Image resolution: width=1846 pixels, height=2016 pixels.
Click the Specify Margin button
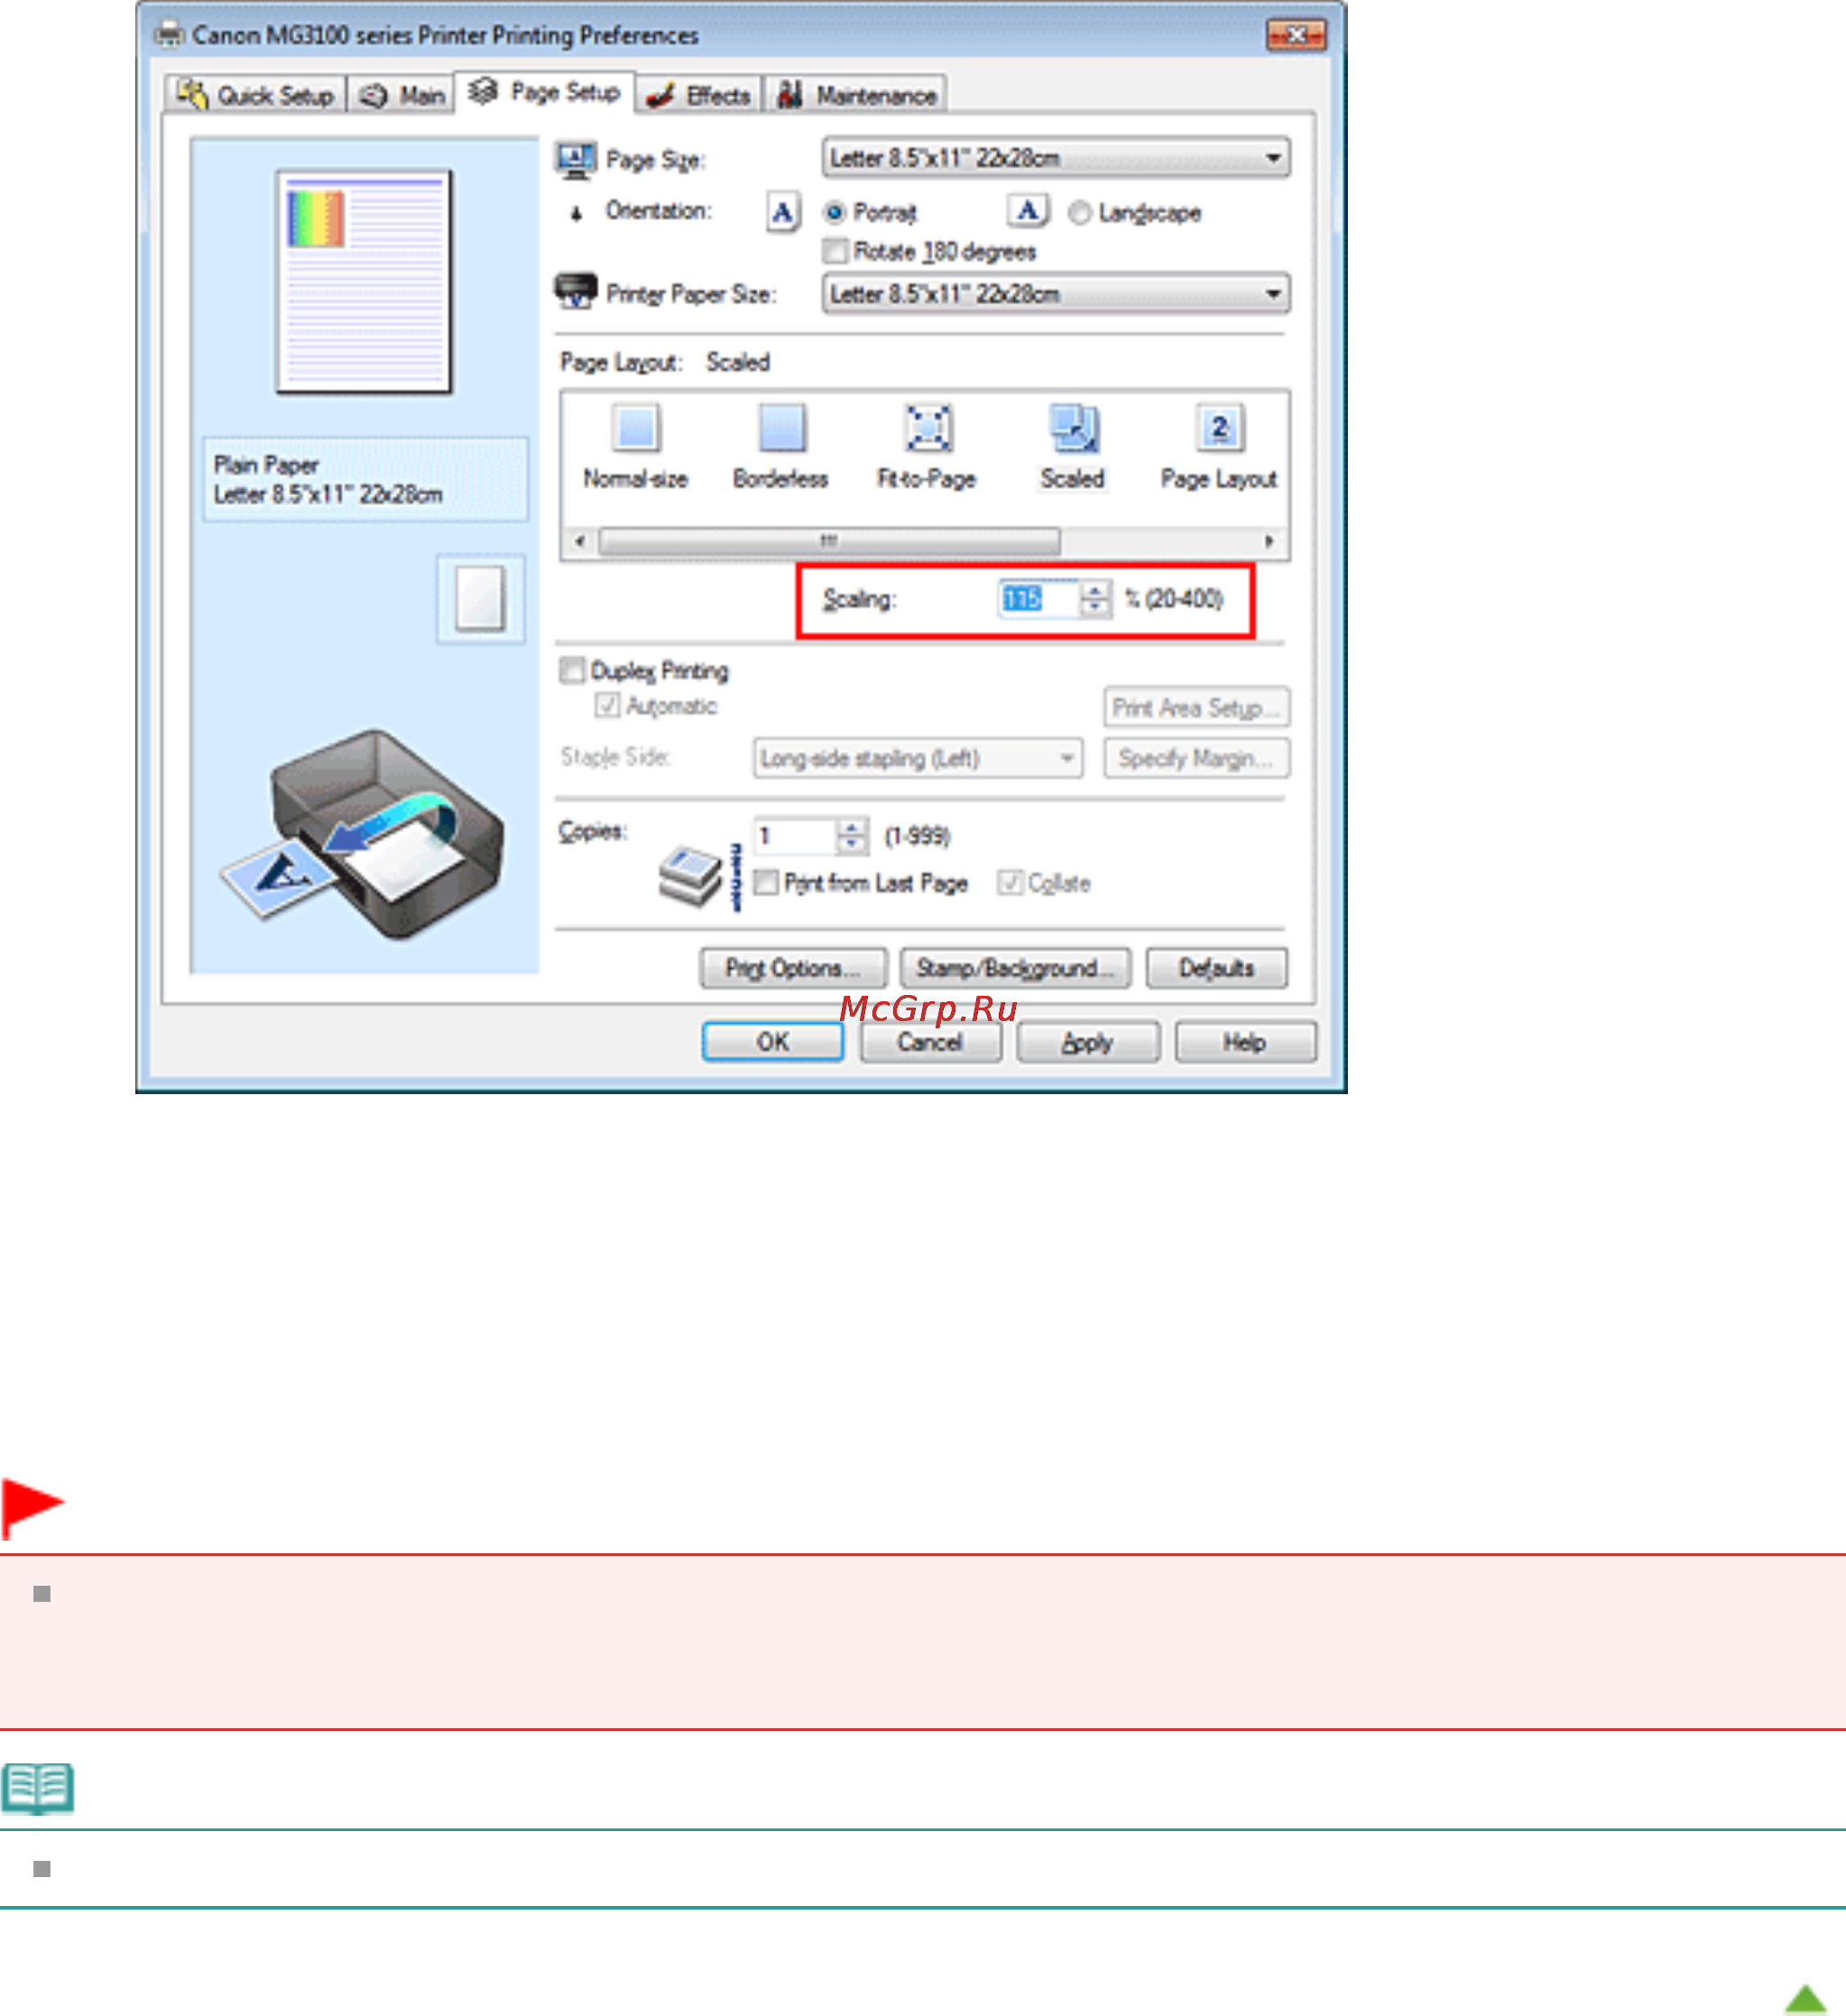(x=1197, y=758)
